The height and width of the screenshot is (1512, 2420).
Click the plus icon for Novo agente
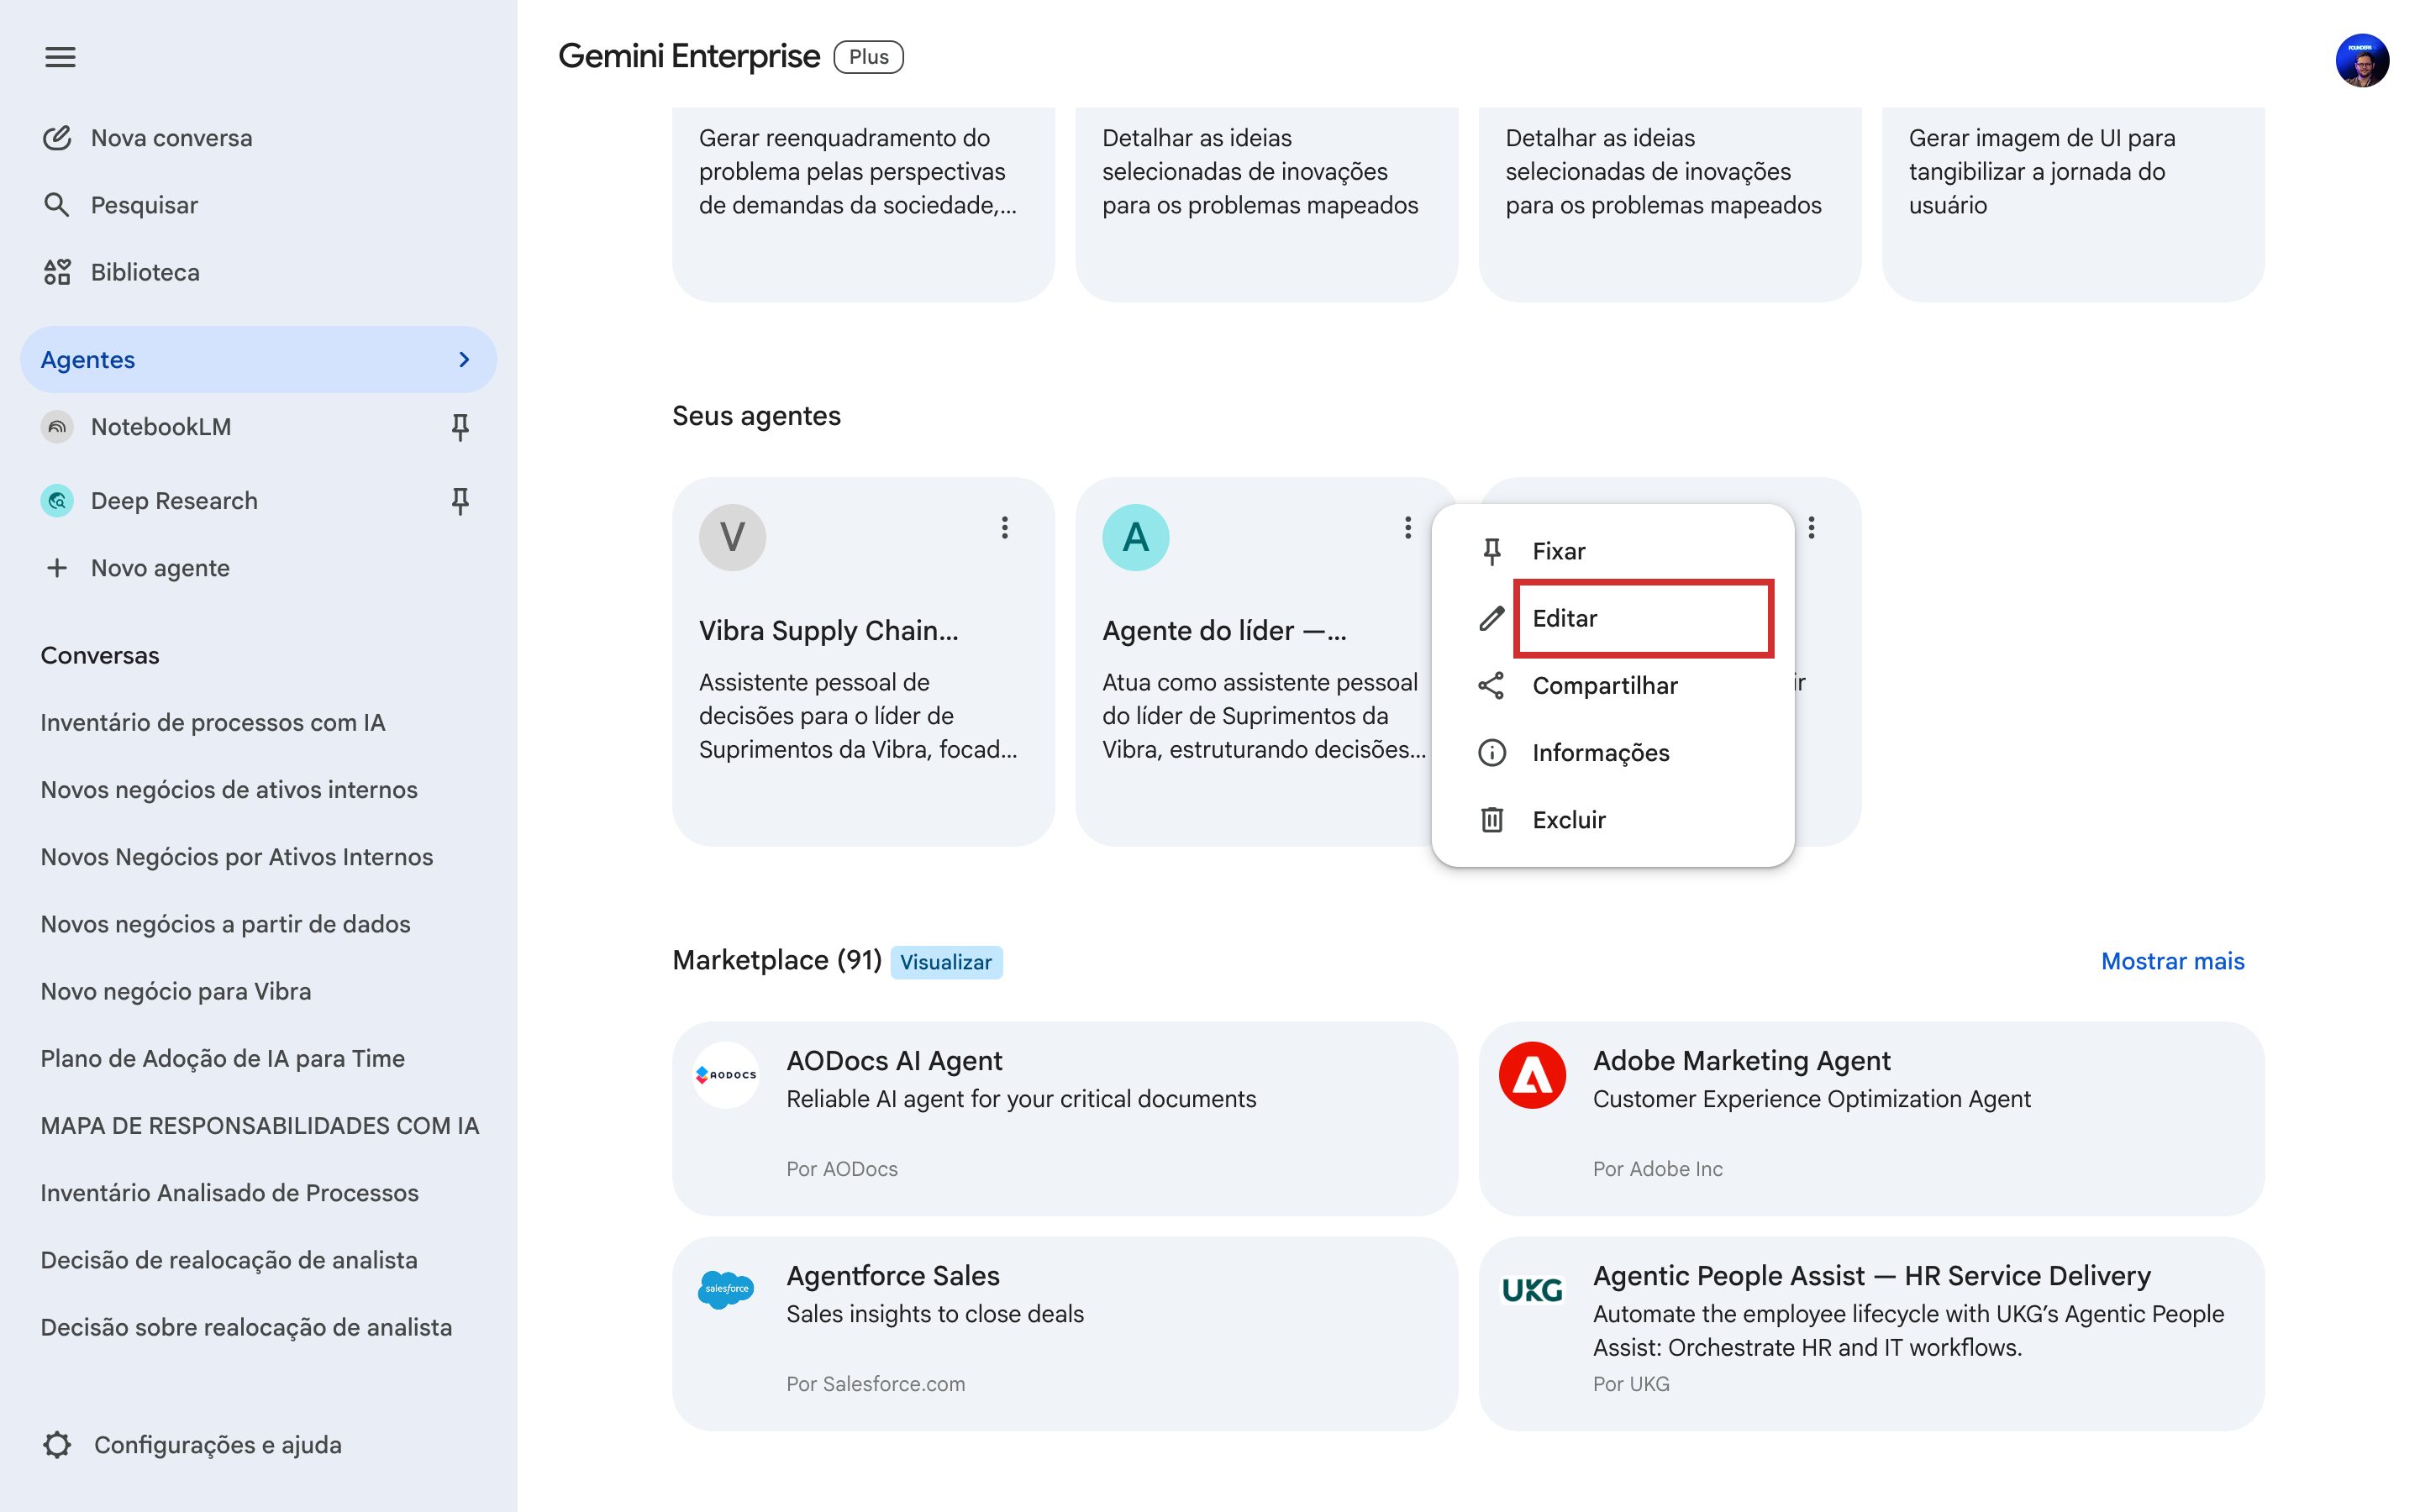tap(57, 568)
